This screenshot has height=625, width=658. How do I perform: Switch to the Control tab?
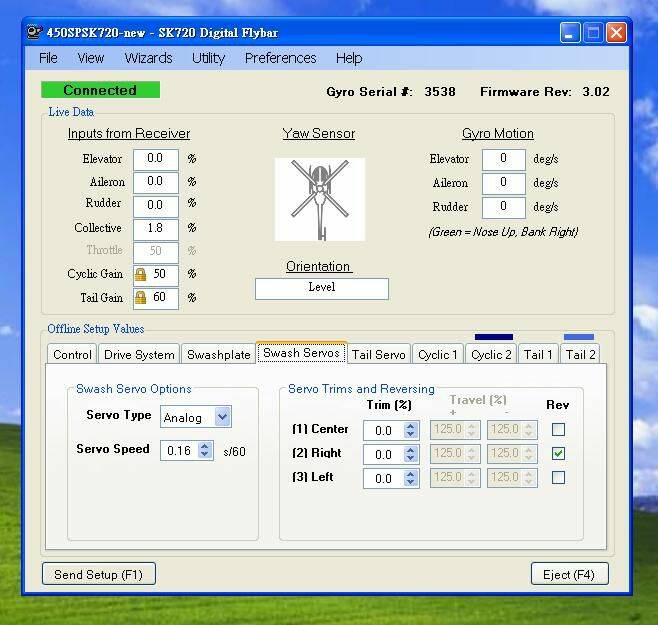[72, 355]
